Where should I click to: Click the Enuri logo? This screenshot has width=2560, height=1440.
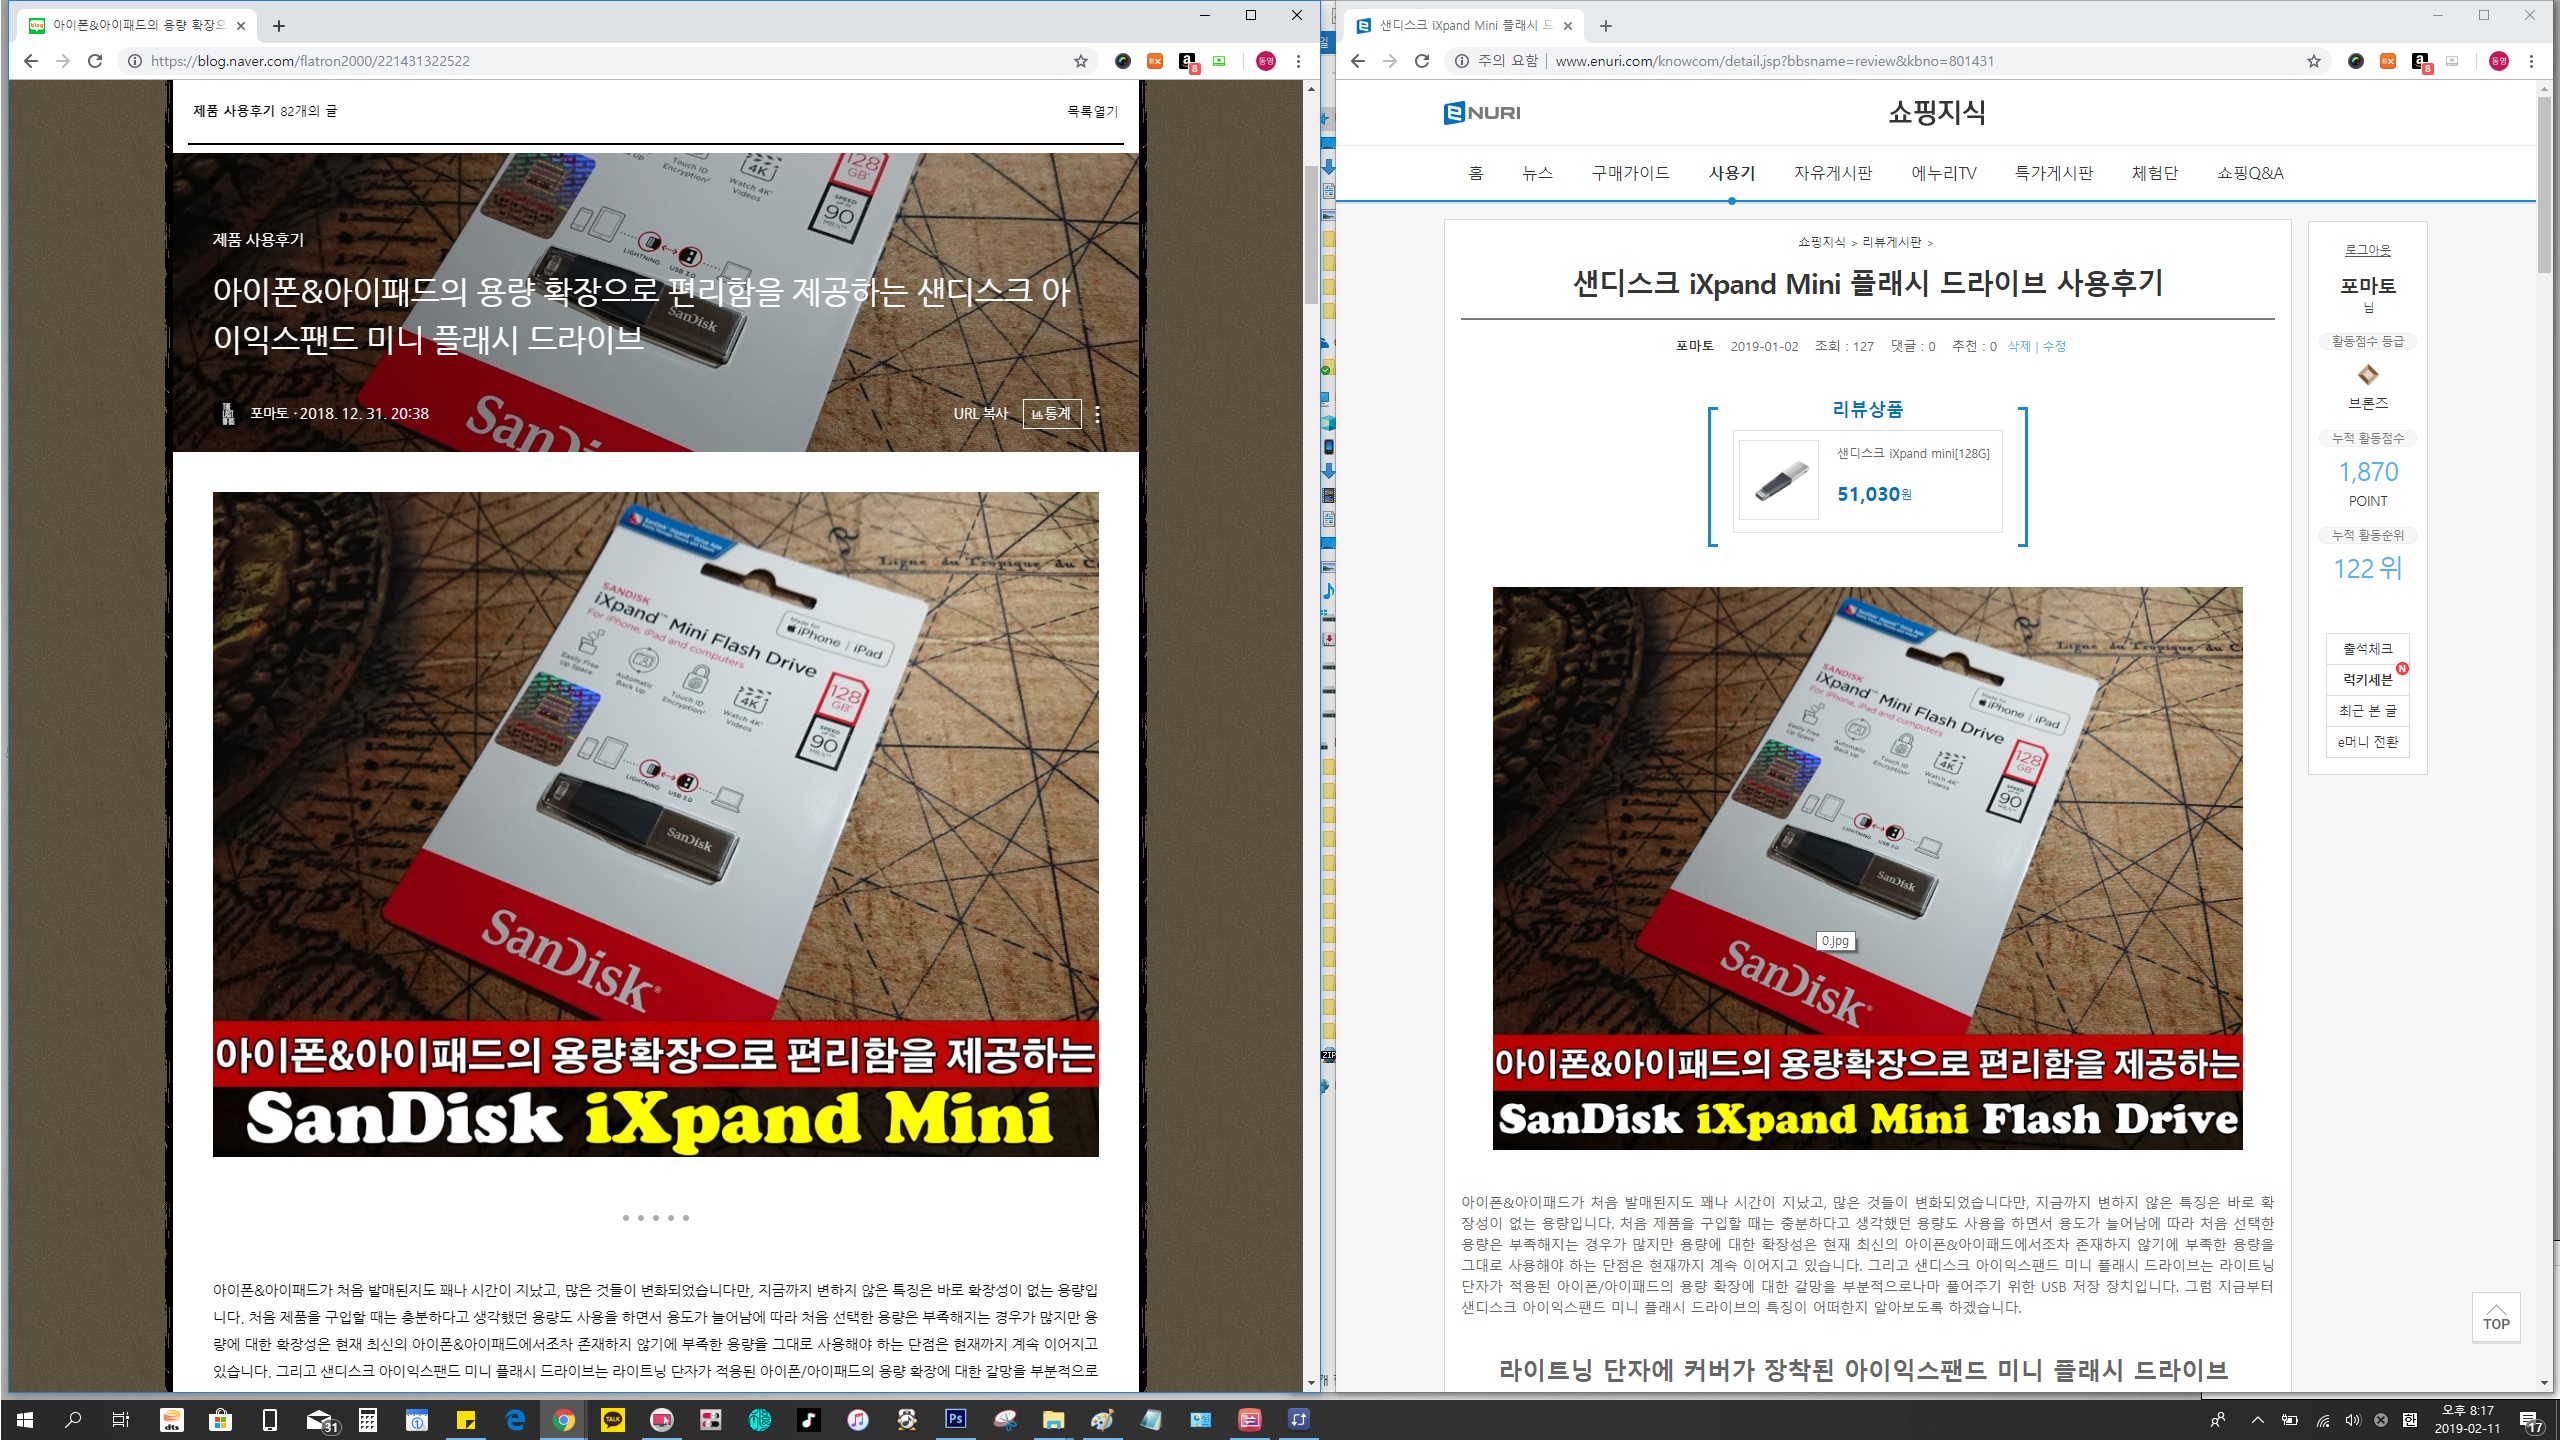pos(1482,113)
